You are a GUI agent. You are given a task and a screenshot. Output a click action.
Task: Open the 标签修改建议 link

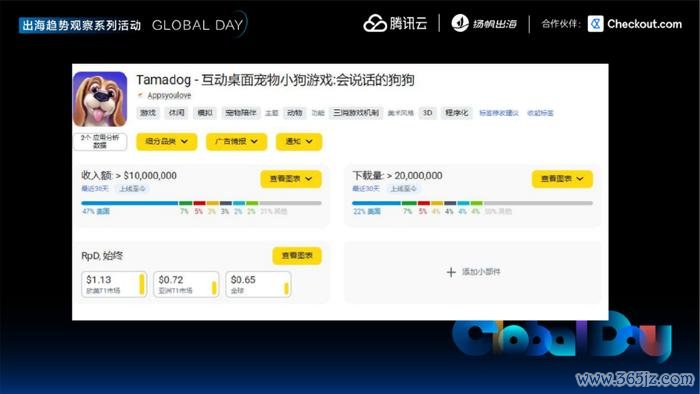(x=499, y=113)
